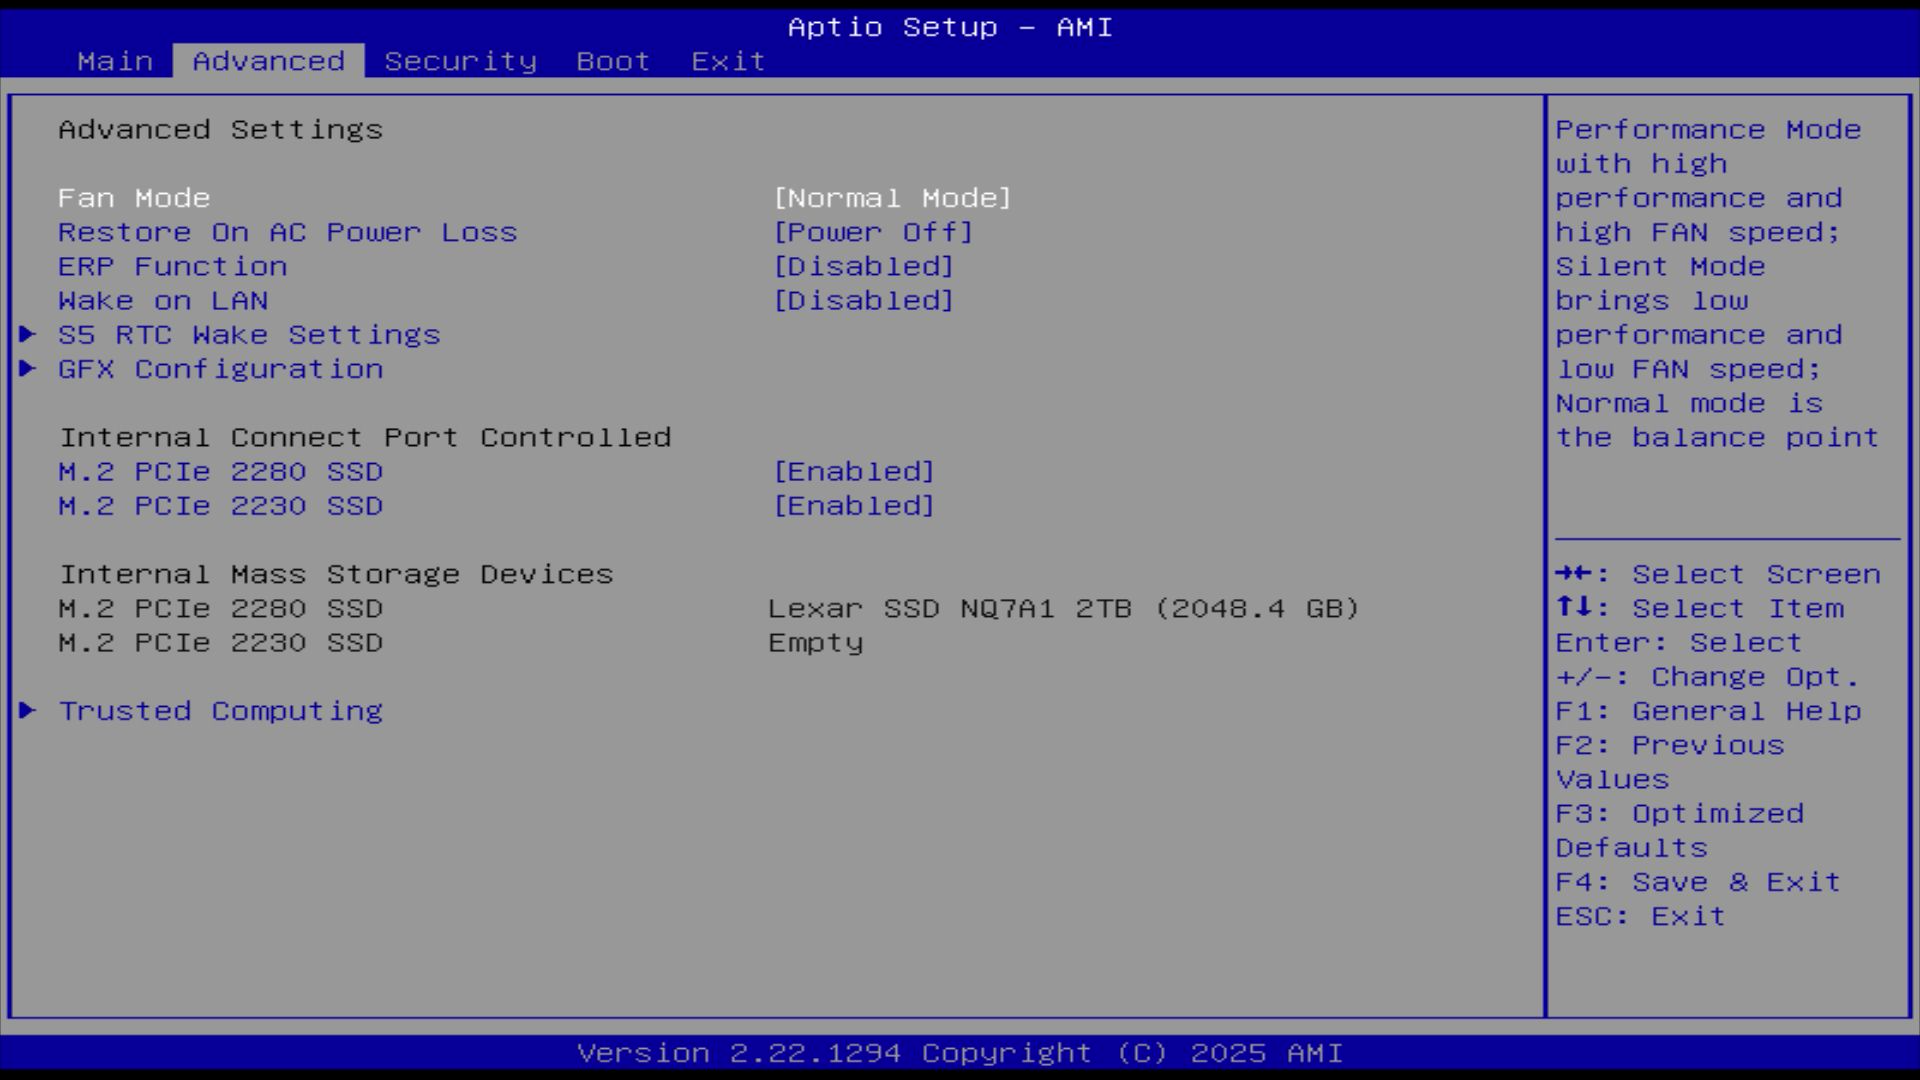Open the GFX Configuration submenu
Screen dimensions: 1920x1080
(x=220, y=368)
